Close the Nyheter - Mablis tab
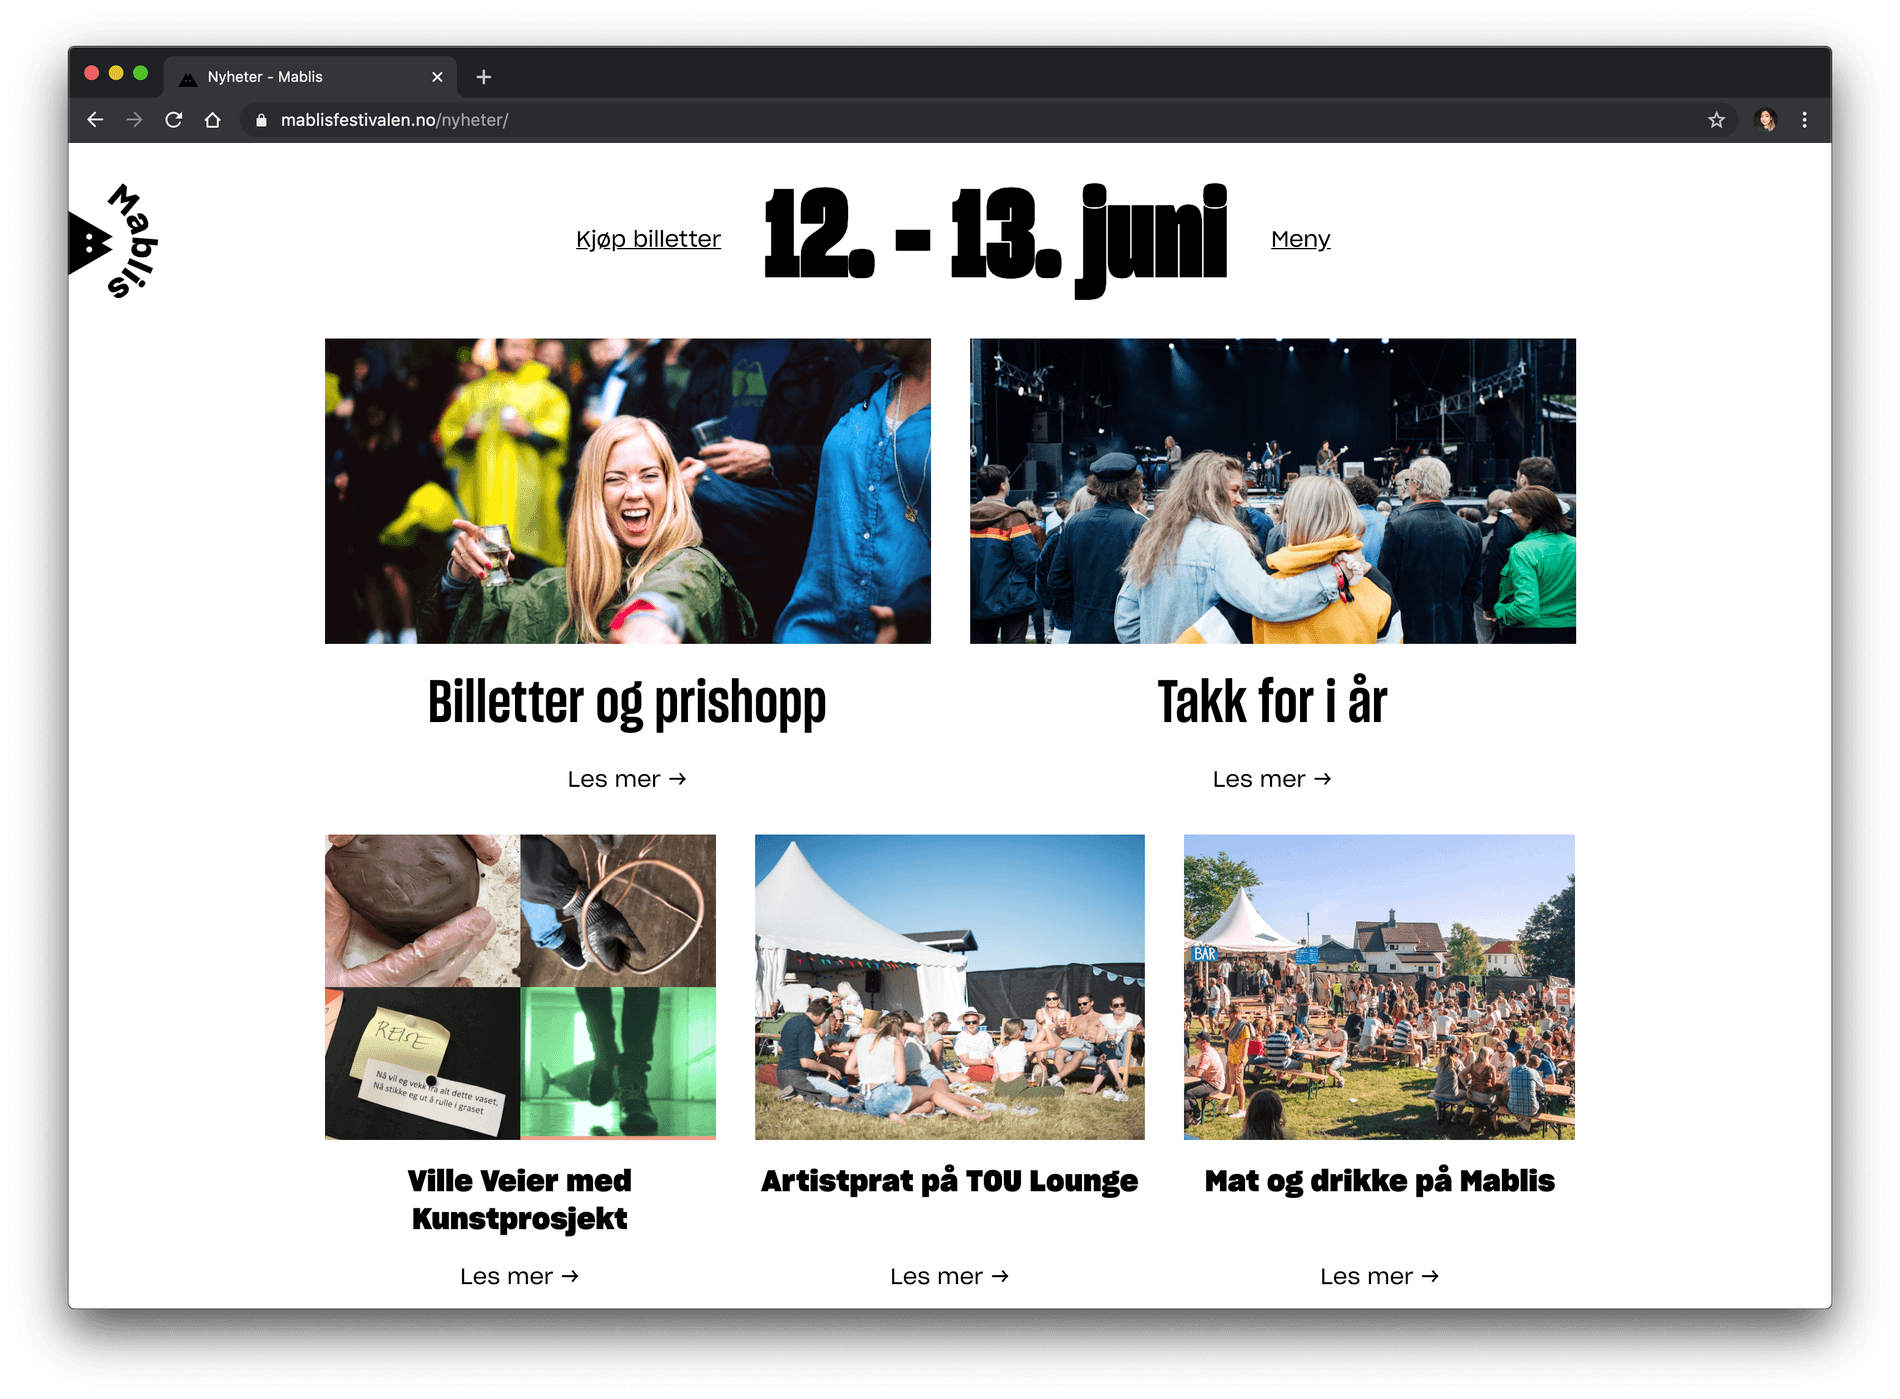 437,77
